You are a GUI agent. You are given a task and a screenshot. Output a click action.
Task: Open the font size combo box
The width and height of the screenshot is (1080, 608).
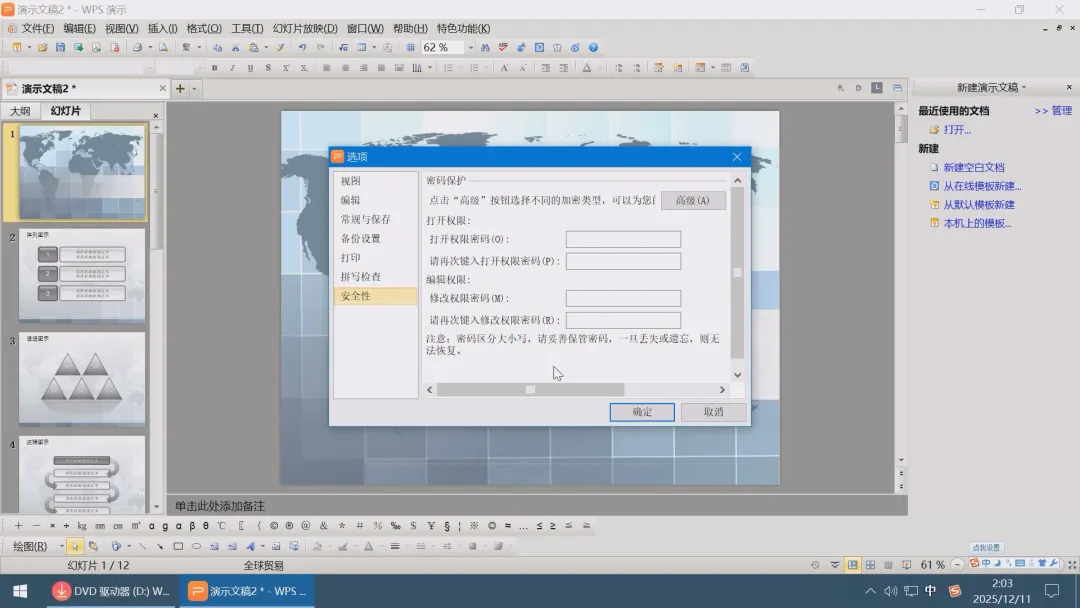tap(179, 67)
